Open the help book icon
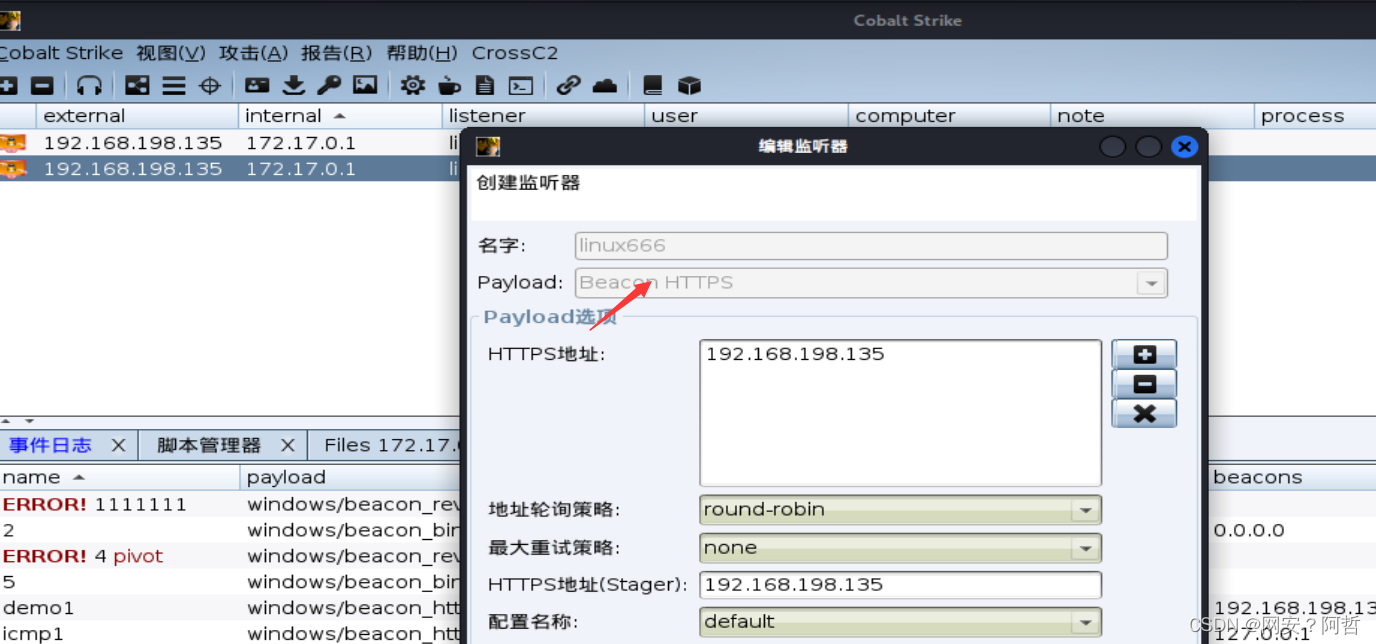1376x644 pixels. 652,86
